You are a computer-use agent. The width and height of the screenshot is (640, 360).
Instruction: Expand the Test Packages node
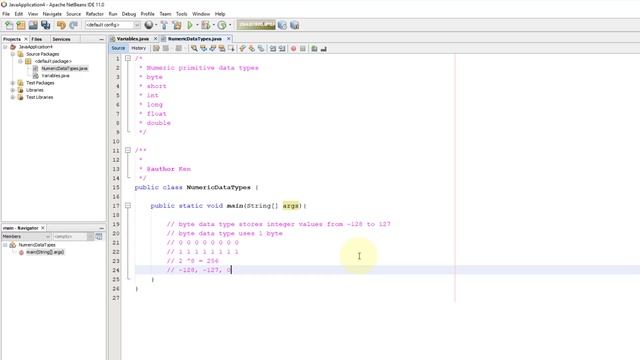[x=13, y=83]
